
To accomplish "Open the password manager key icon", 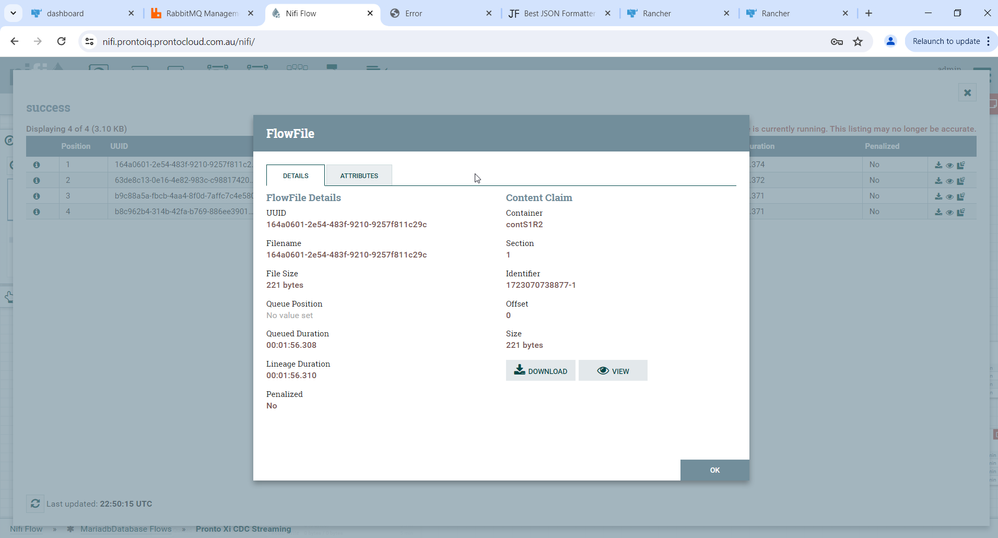I will pyautogui.click(x=836, y=41).
